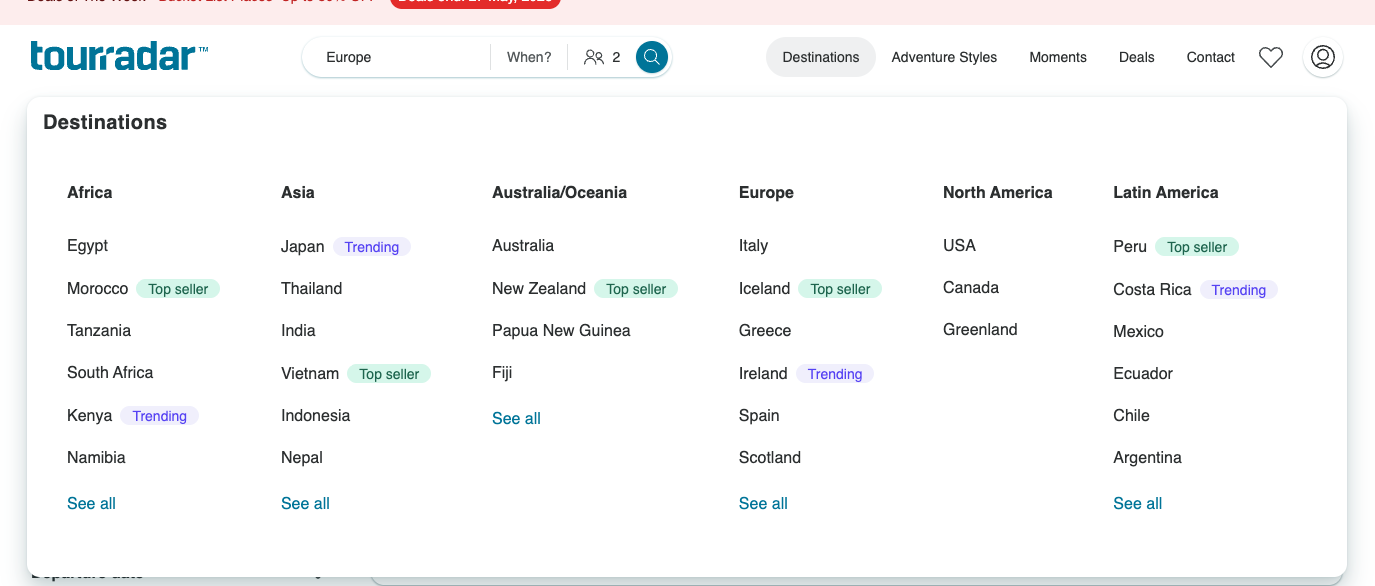Viewport: 1375px width, 586px height.
Task: Click the Top seller badge beside Vietnam
Action: pos(389,374)
